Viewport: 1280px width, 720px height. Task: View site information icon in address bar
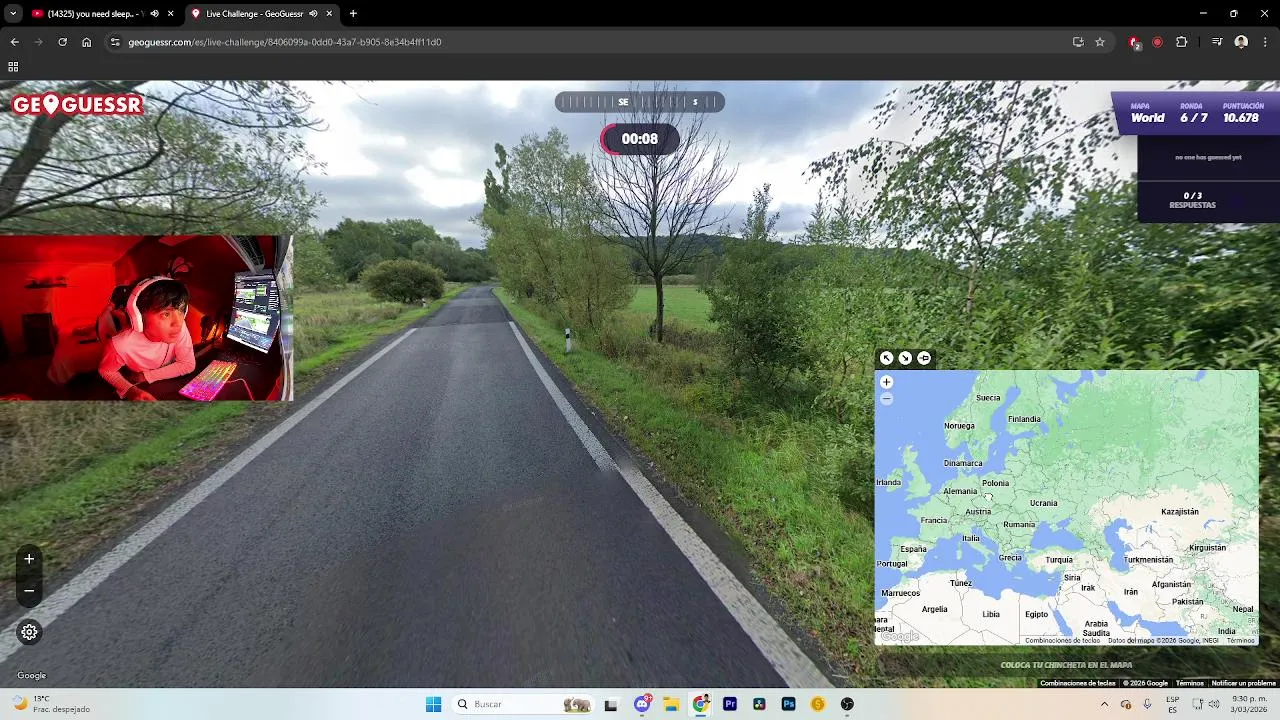[x=115, y=42]
